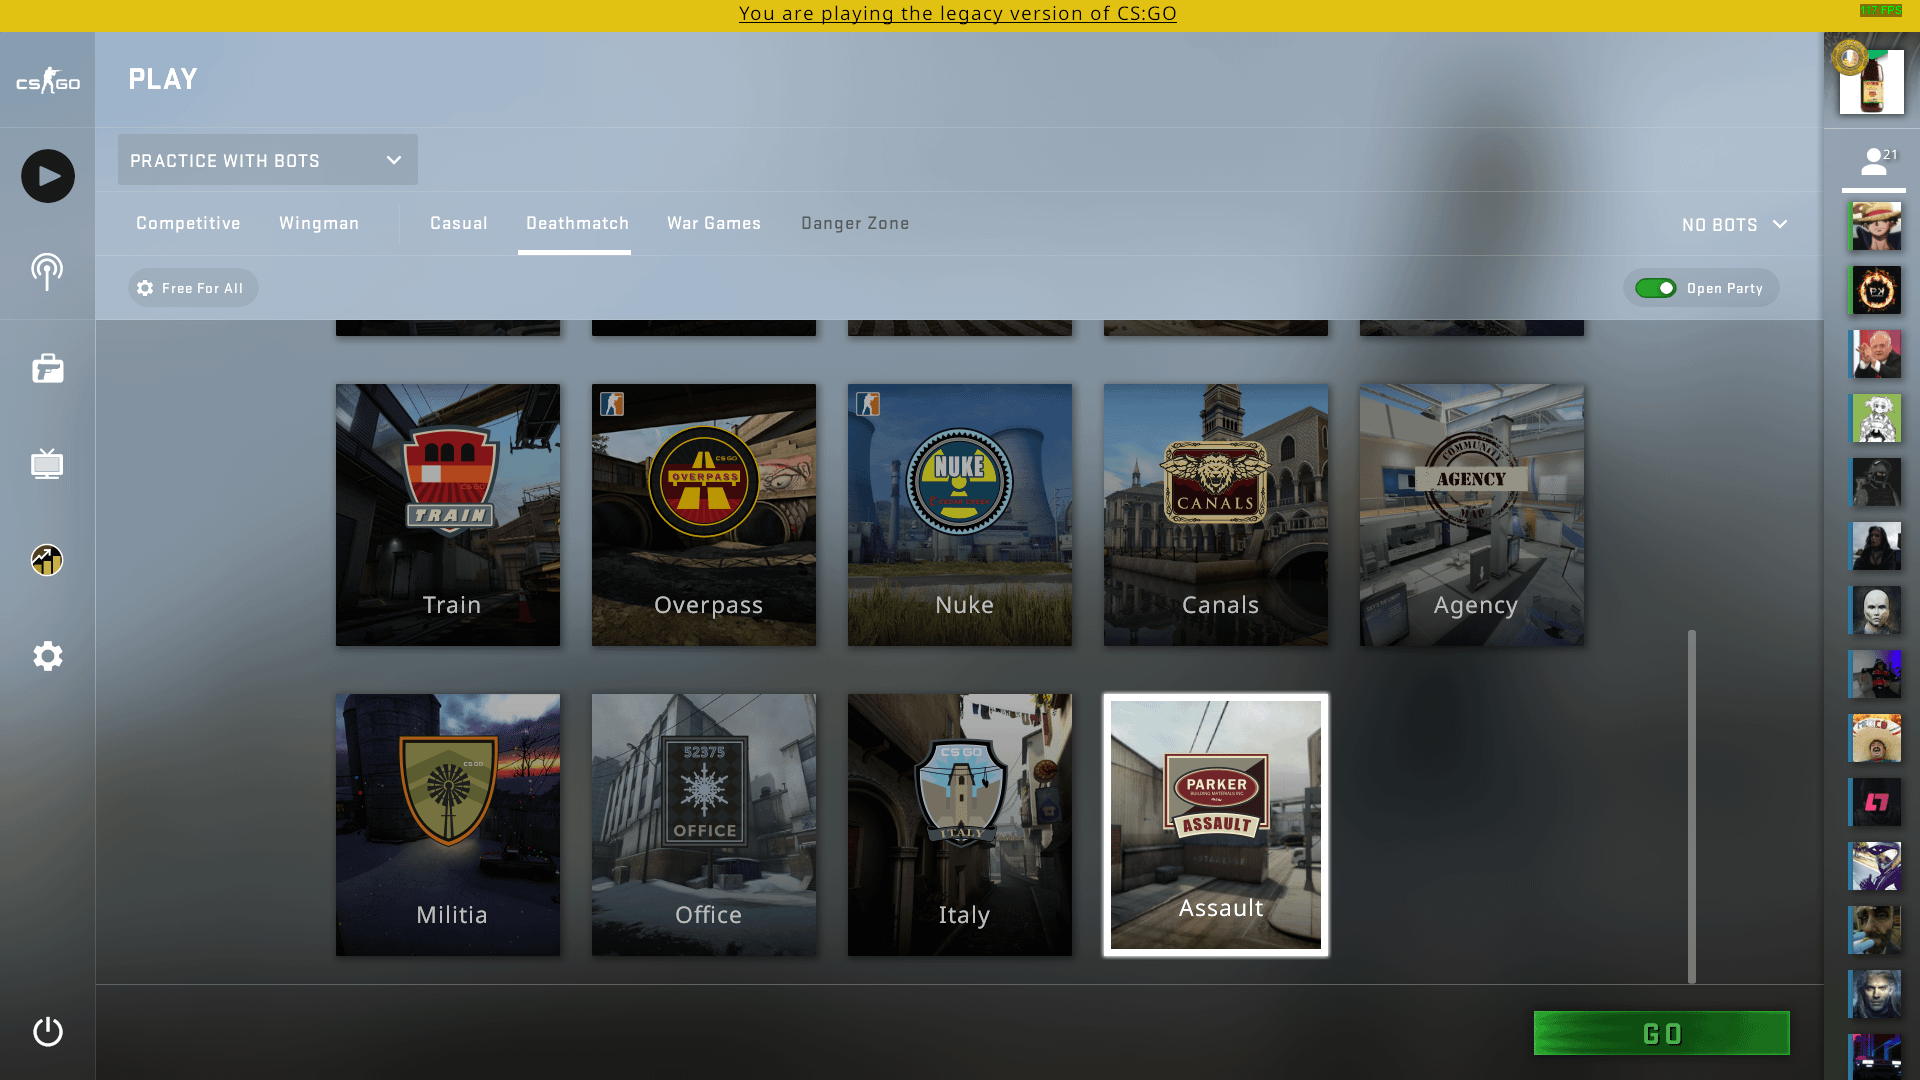Select the dark hooded figure friend avatar
Image resolution: width=1920 pixels, height=1080 pixels.
tap(1875, 546)
